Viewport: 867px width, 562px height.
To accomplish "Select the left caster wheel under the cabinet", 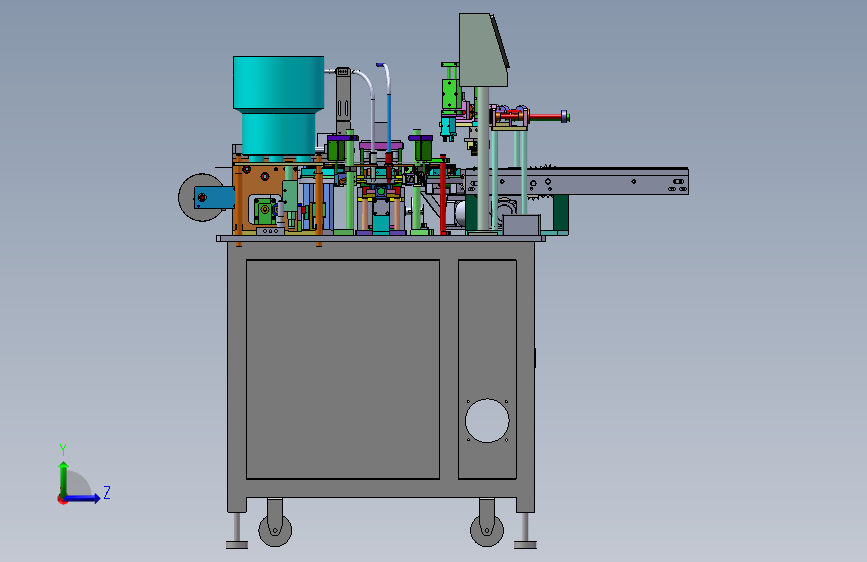I will [x=275, y=529].
